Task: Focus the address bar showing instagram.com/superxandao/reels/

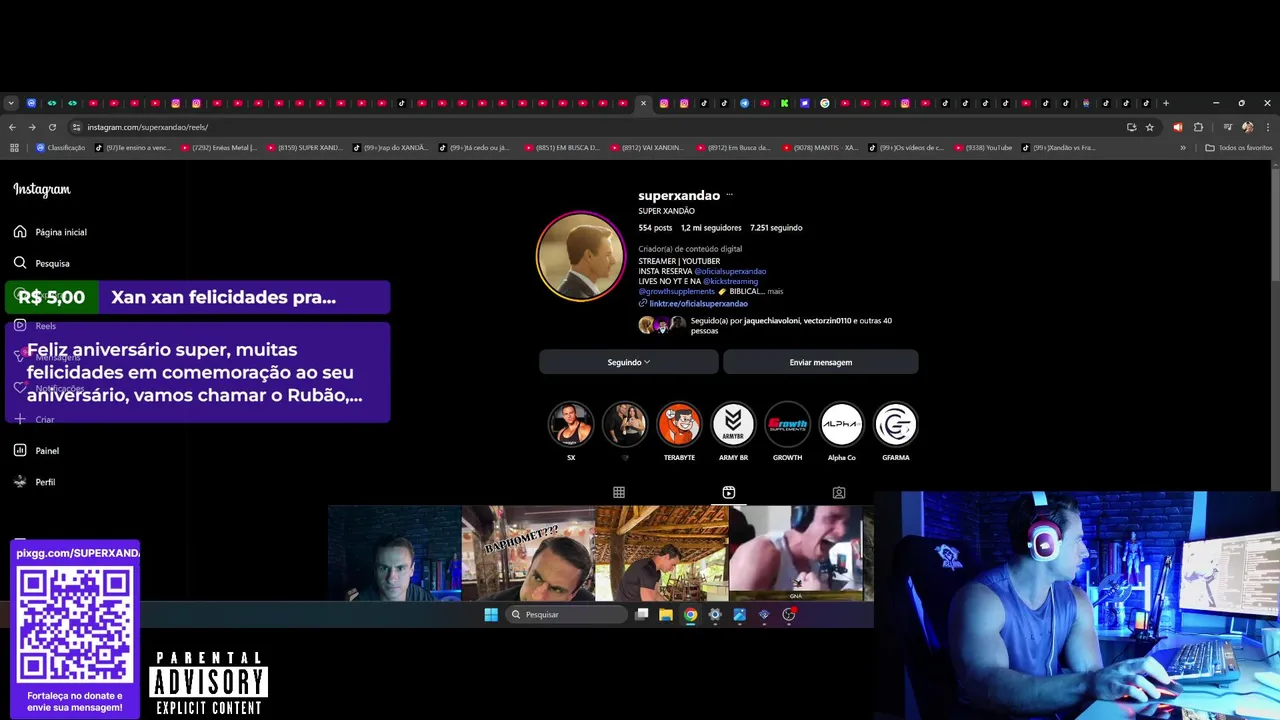Action: coord(600,127)
